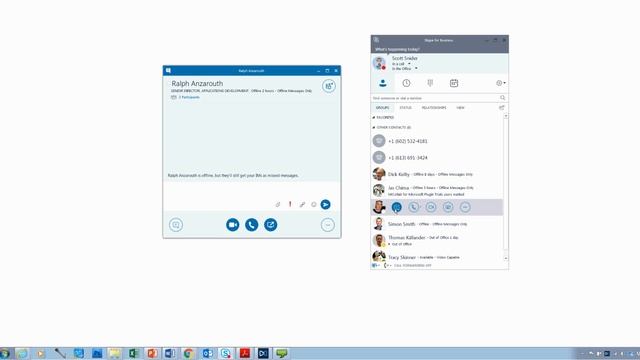The image size is (640, 360).
Task: Click contact list scrollbar up arrow
Action: 506,116
